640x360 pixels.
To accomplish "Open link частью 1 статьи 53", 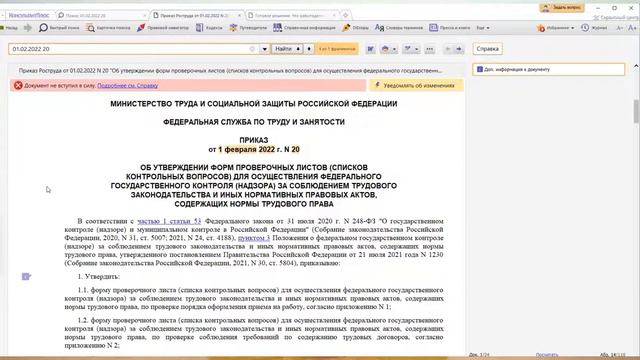I will (169, 221).
